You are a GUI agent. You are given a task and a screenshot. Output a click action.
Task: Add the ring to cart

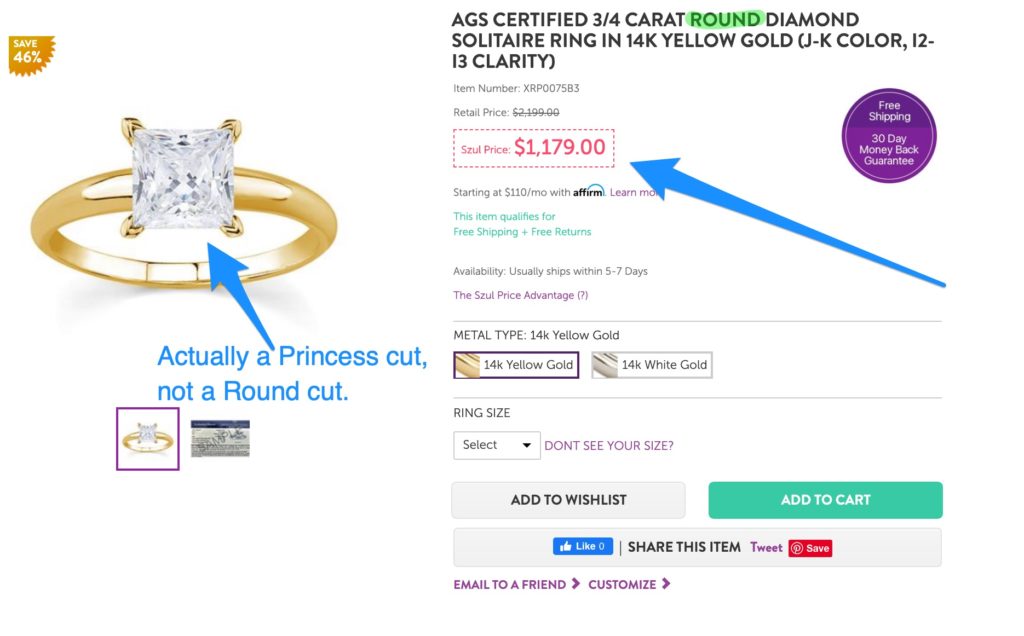click(x=825, y=500)
